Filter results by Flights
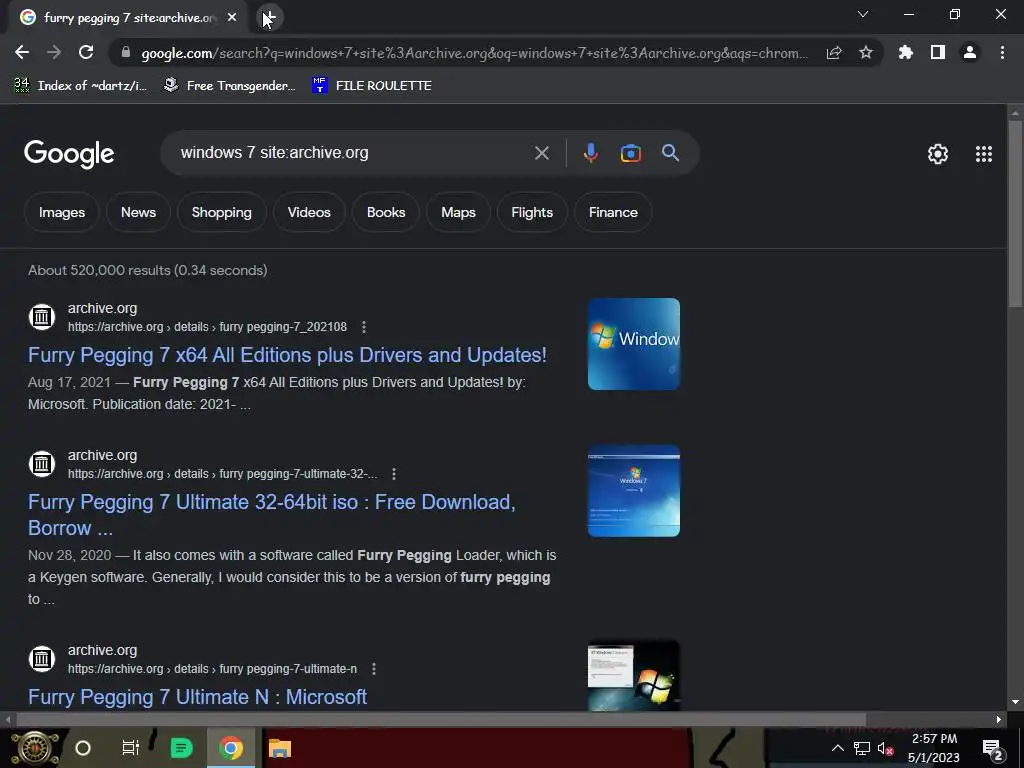This screenshot has width=1024, height=768. point(532,212)
